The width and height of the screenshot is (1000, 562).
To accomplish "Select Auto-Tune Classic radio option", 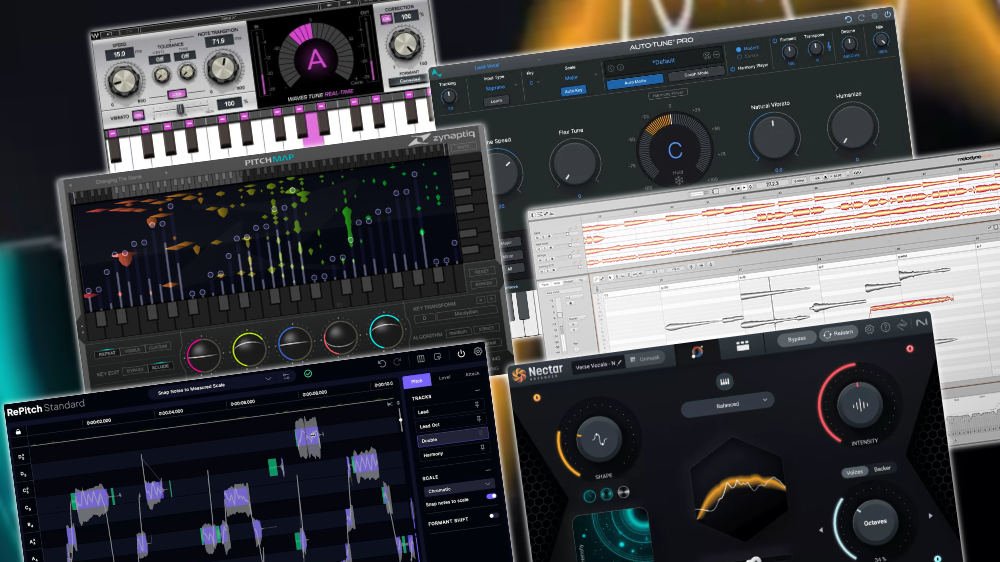I will [x=739, y=57].
